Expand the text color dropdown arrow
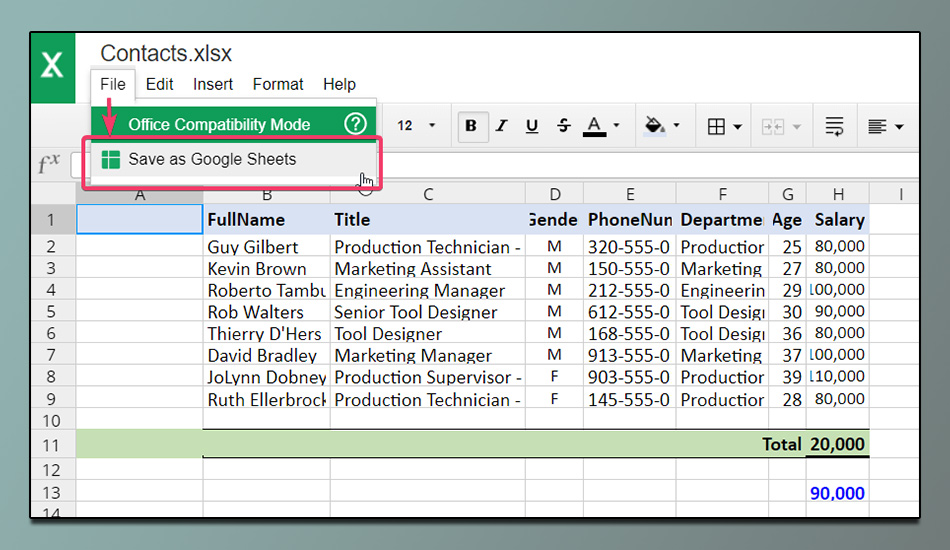The image size is (950, 550). point(616,125)
